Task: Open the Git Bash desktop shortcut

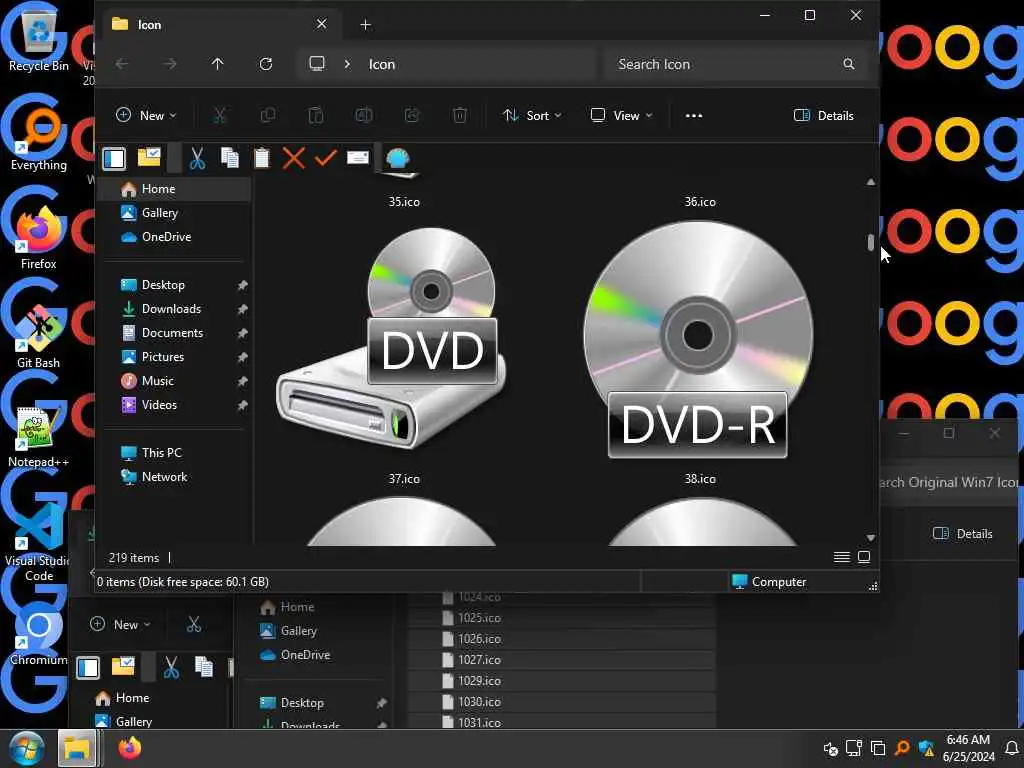Action: pyautogui.click(x=39, y=337)
